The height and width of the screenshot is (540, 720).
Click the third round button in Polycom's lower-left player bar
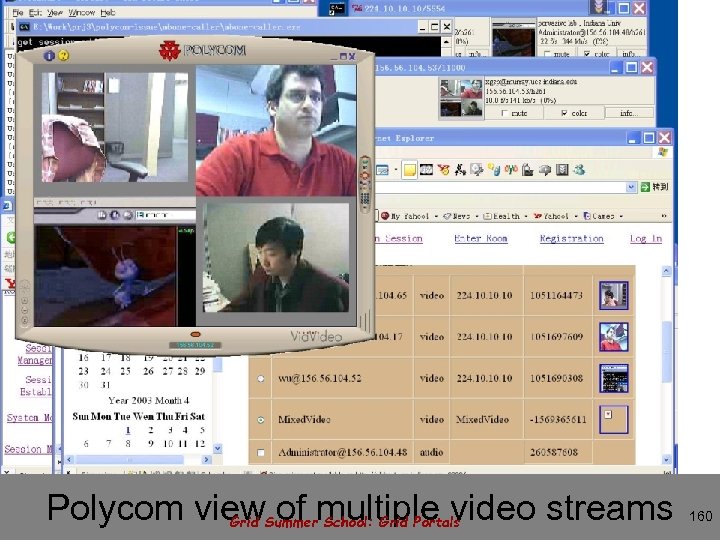coord(128,215)
